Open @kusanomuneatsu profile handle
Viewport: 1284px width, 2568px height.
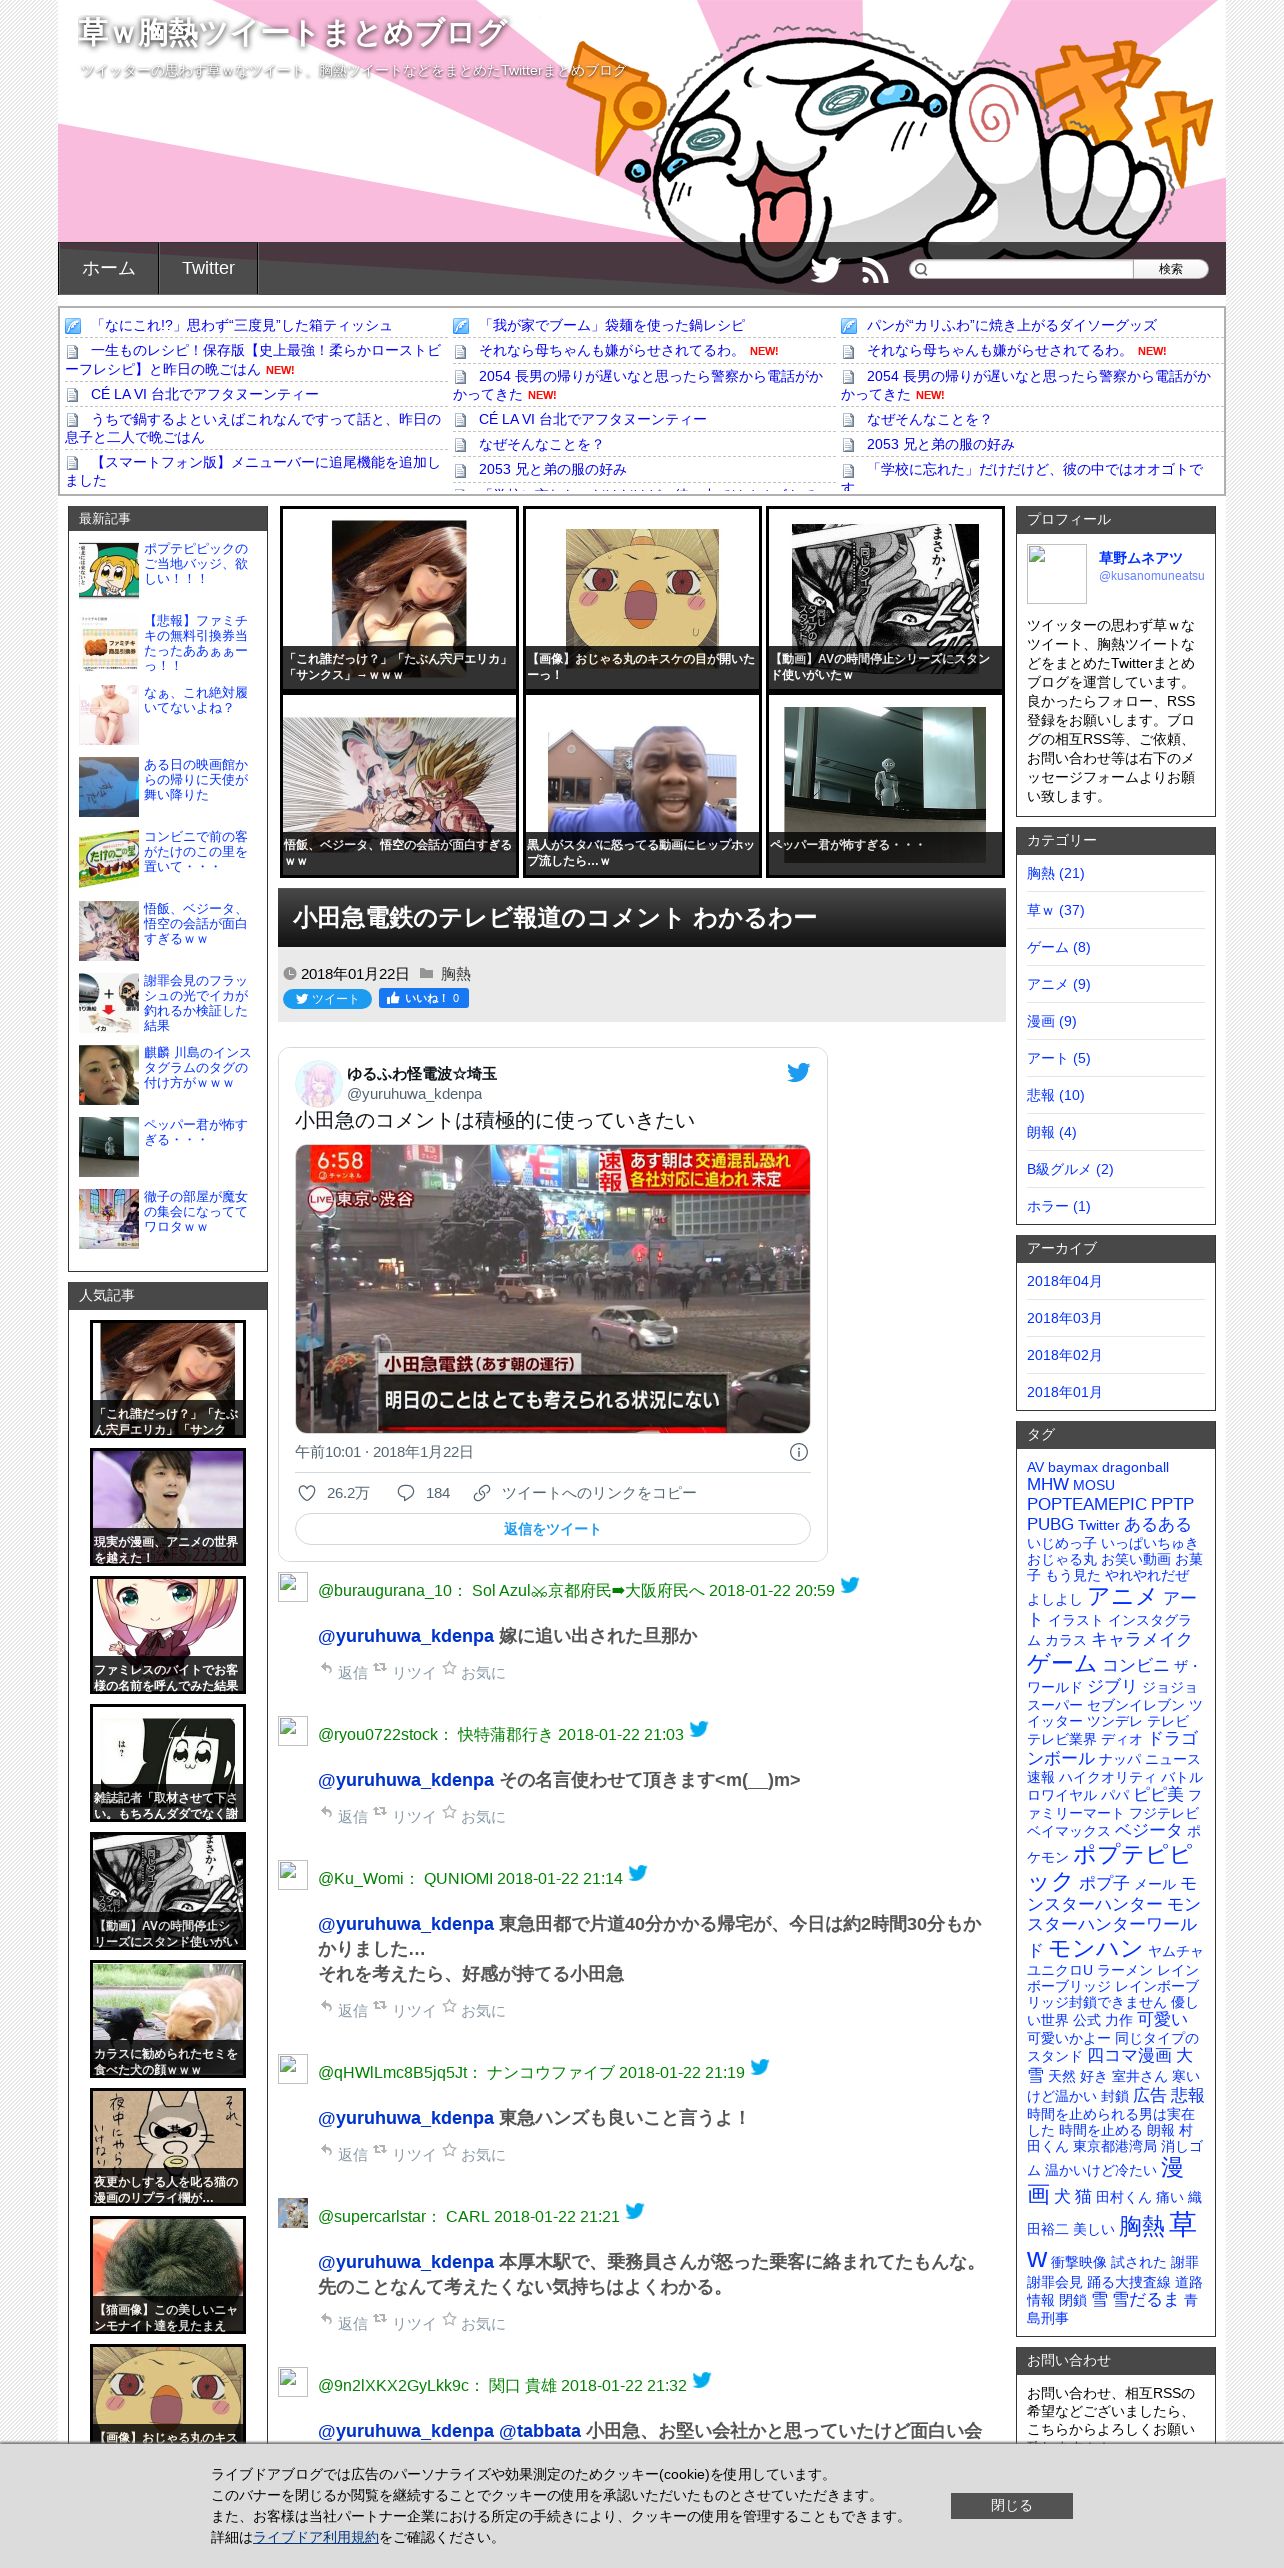[x=1151, y=576]
